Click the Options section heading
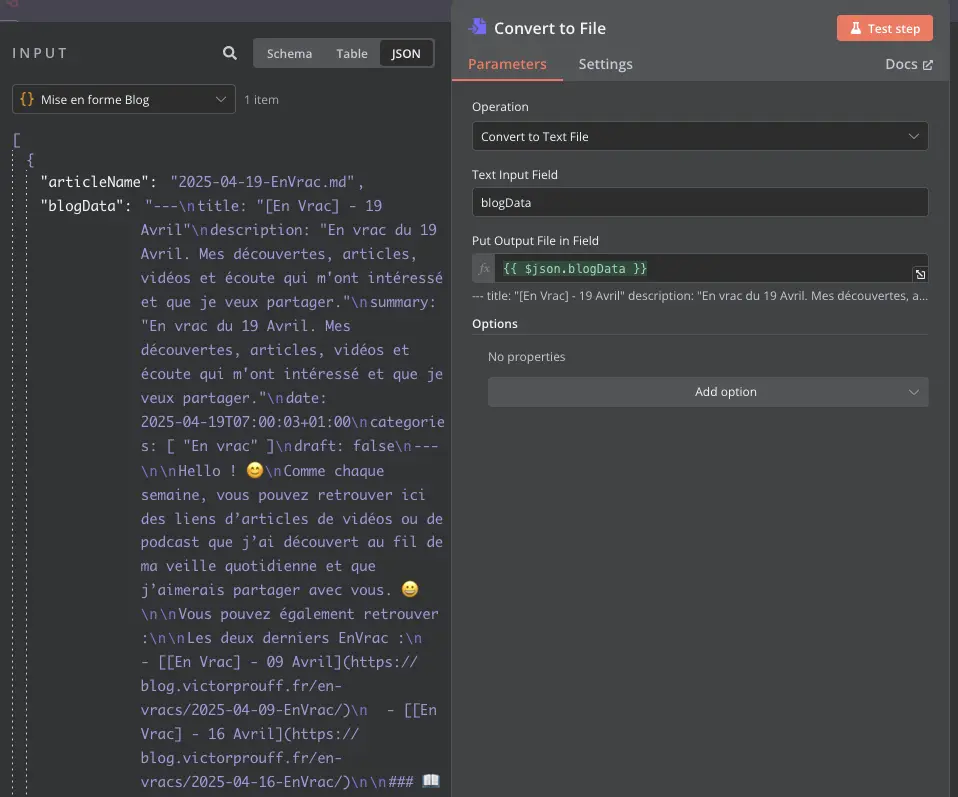This screenshot has height=797, width=958. [x=495, y=324]
